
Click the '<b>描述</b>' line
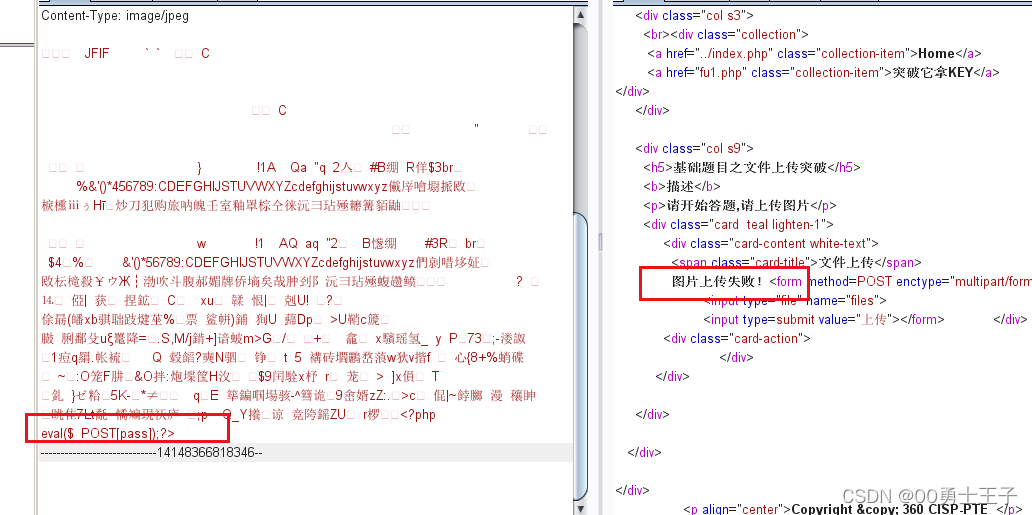pyautogui.click(x=683, y=186)
